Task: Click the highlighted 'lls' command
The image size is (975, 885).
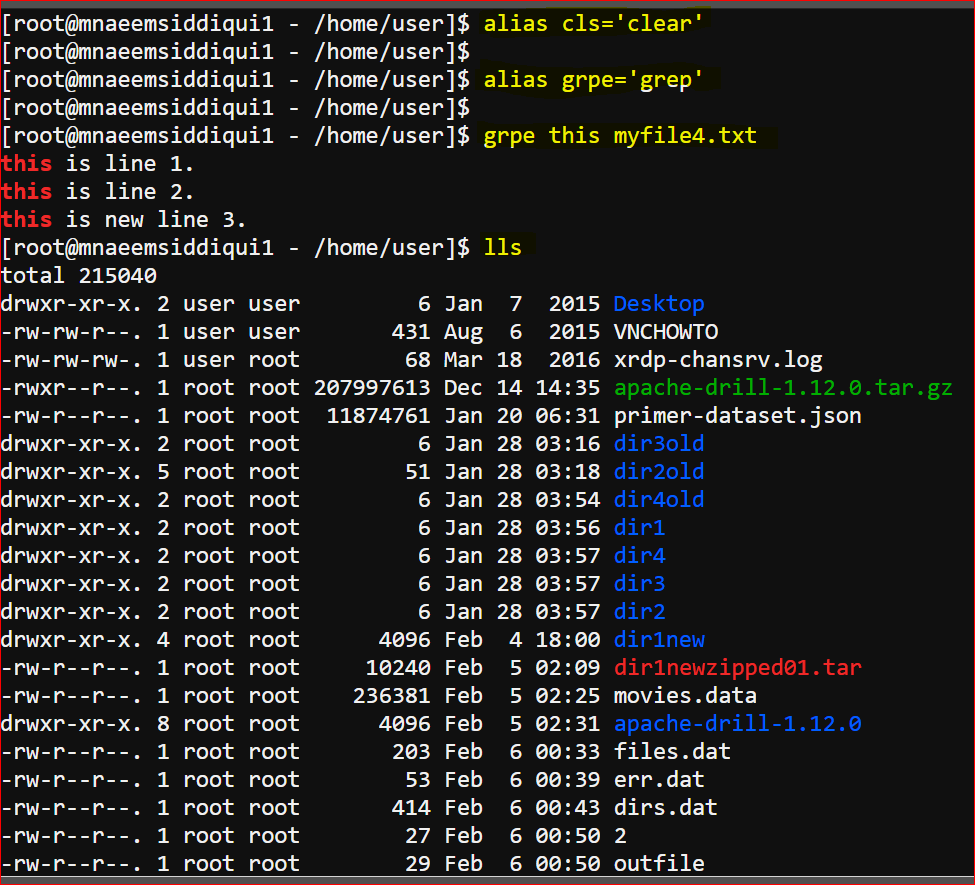Action: 502,248
